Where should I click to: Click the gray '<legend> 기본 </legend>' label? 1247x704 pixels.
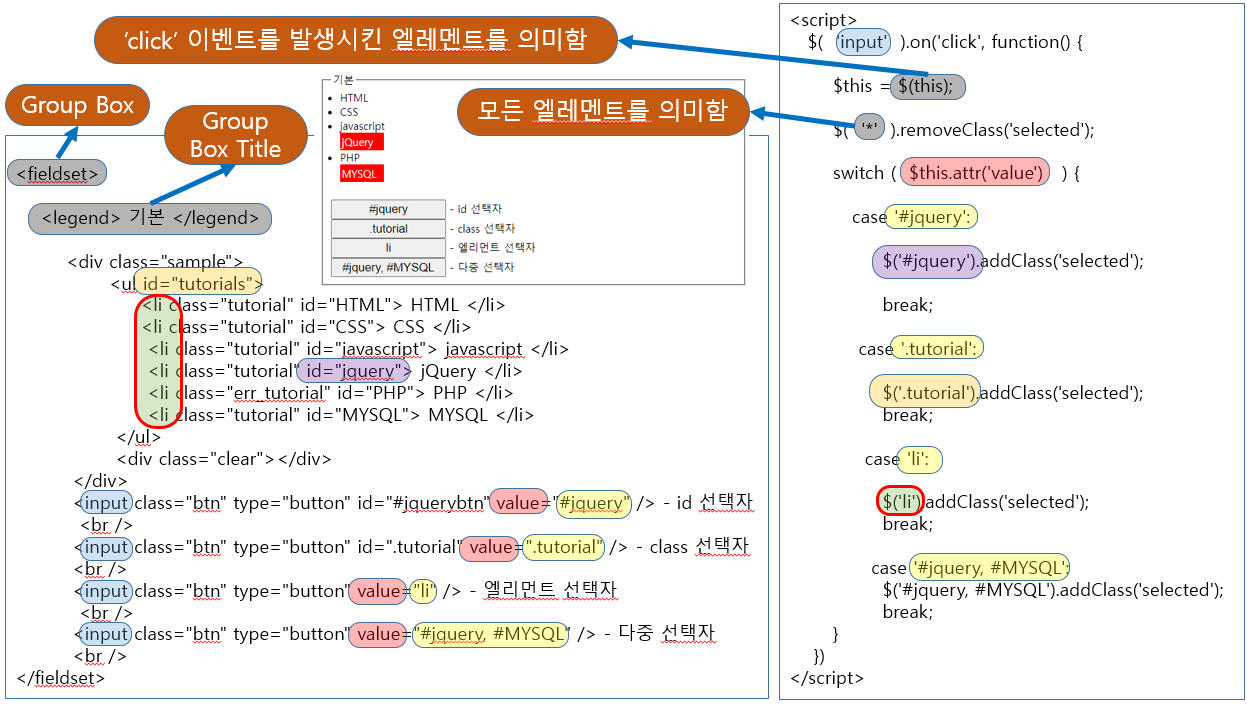tap(150, 217)
